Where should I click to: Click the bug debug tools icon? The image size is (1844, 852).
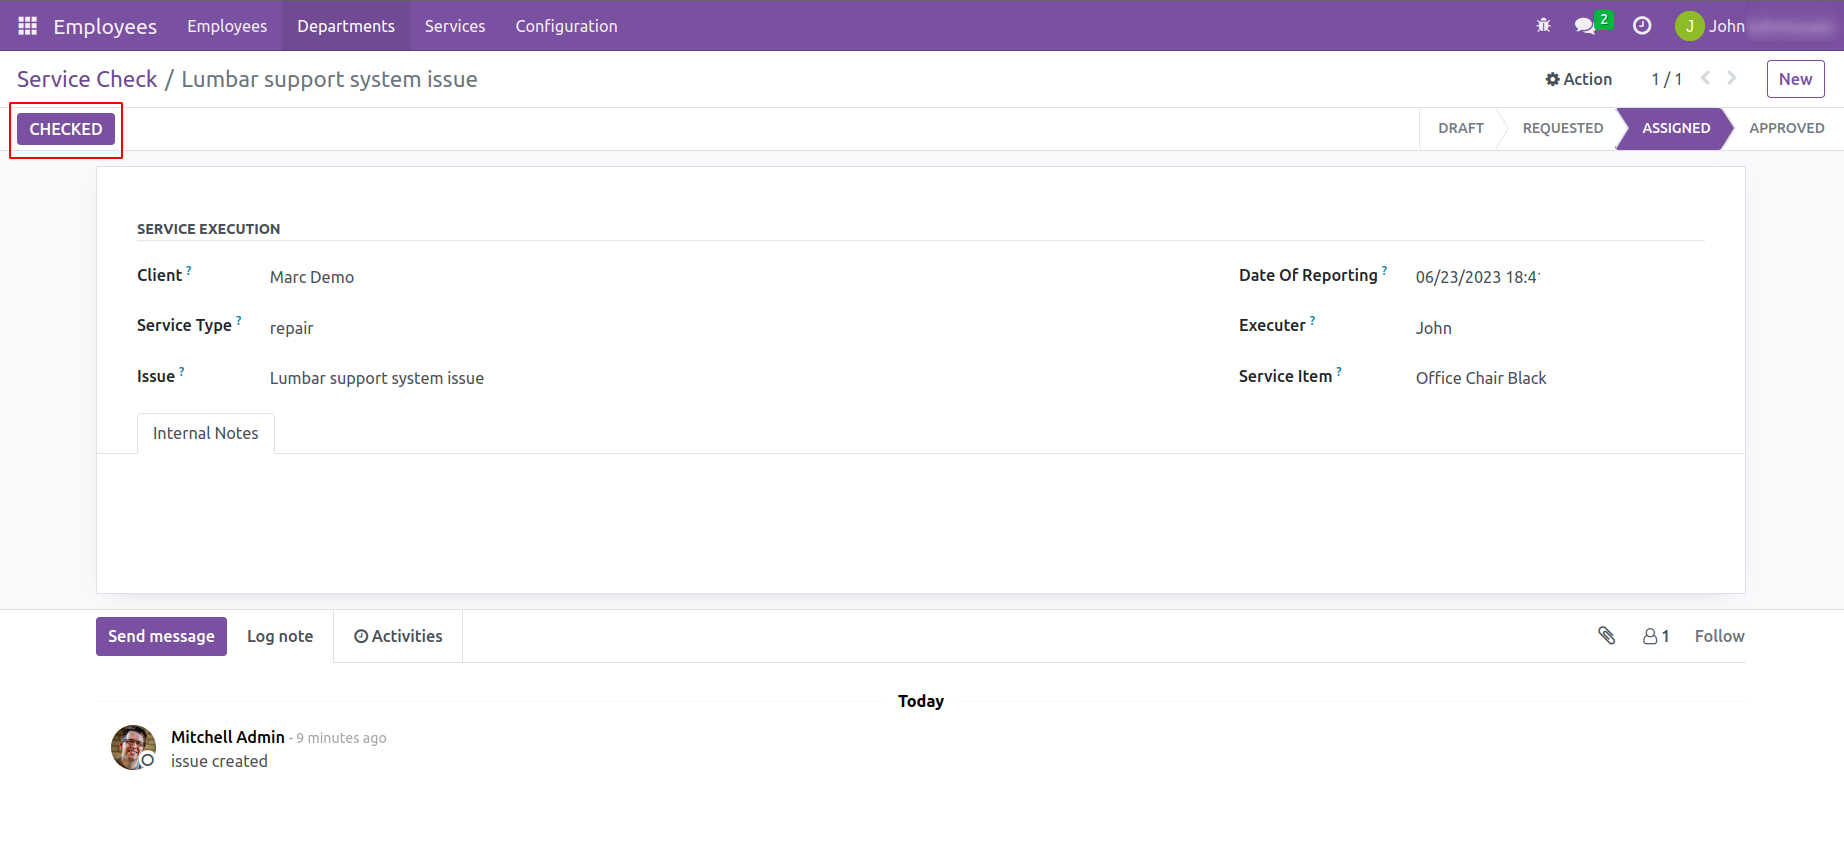click(1543, 26)
